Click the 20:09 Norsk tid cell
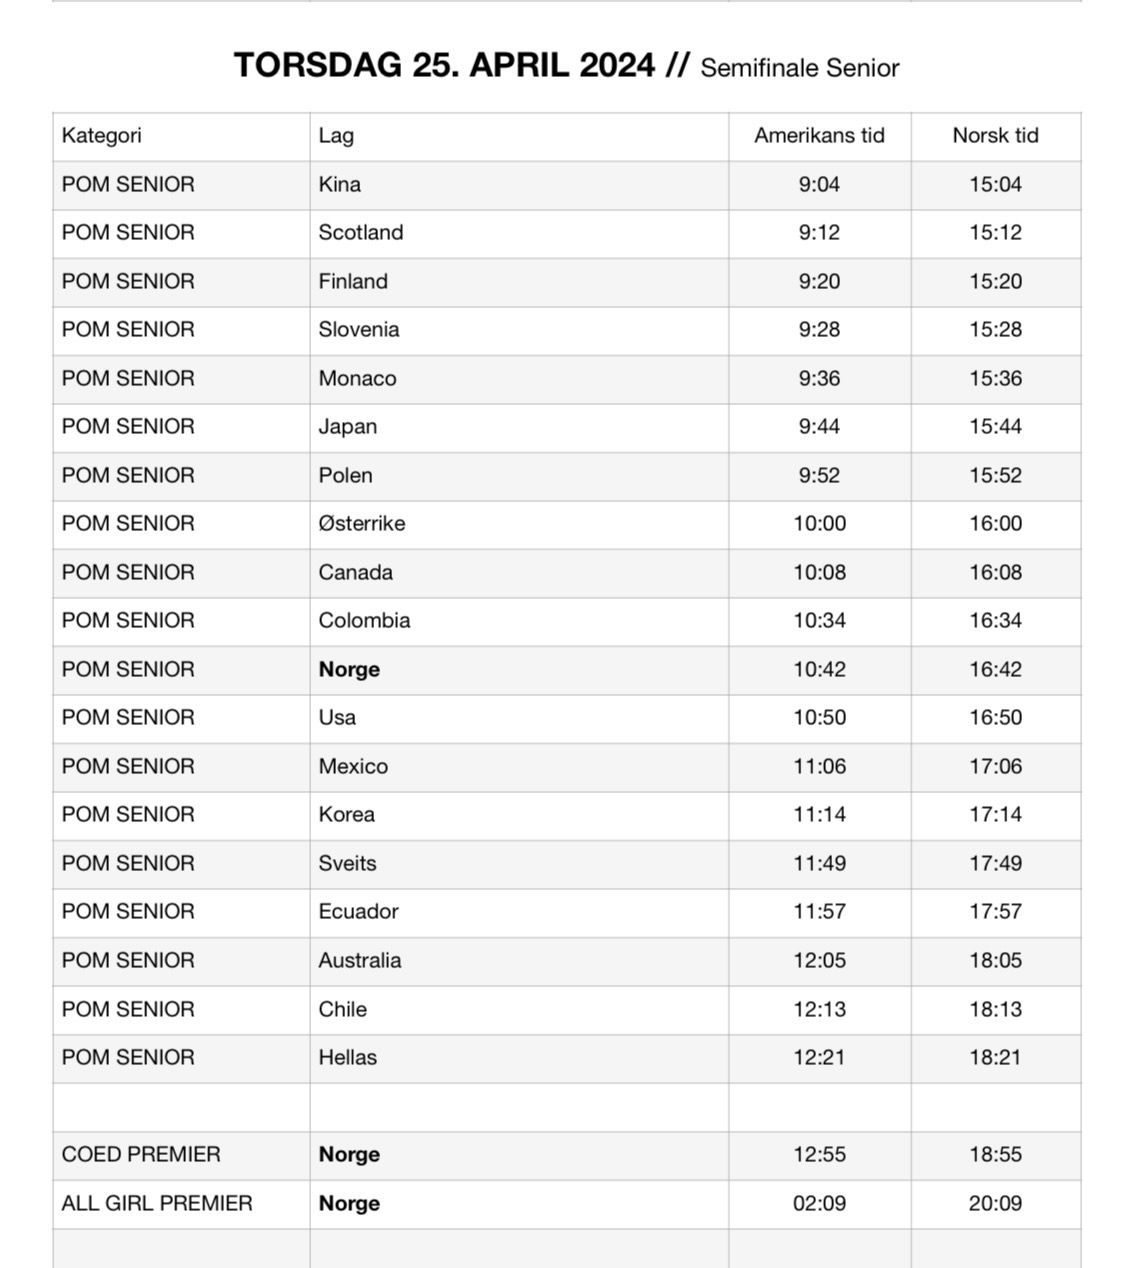The image size is (1131, 1268). point(995,1204)
